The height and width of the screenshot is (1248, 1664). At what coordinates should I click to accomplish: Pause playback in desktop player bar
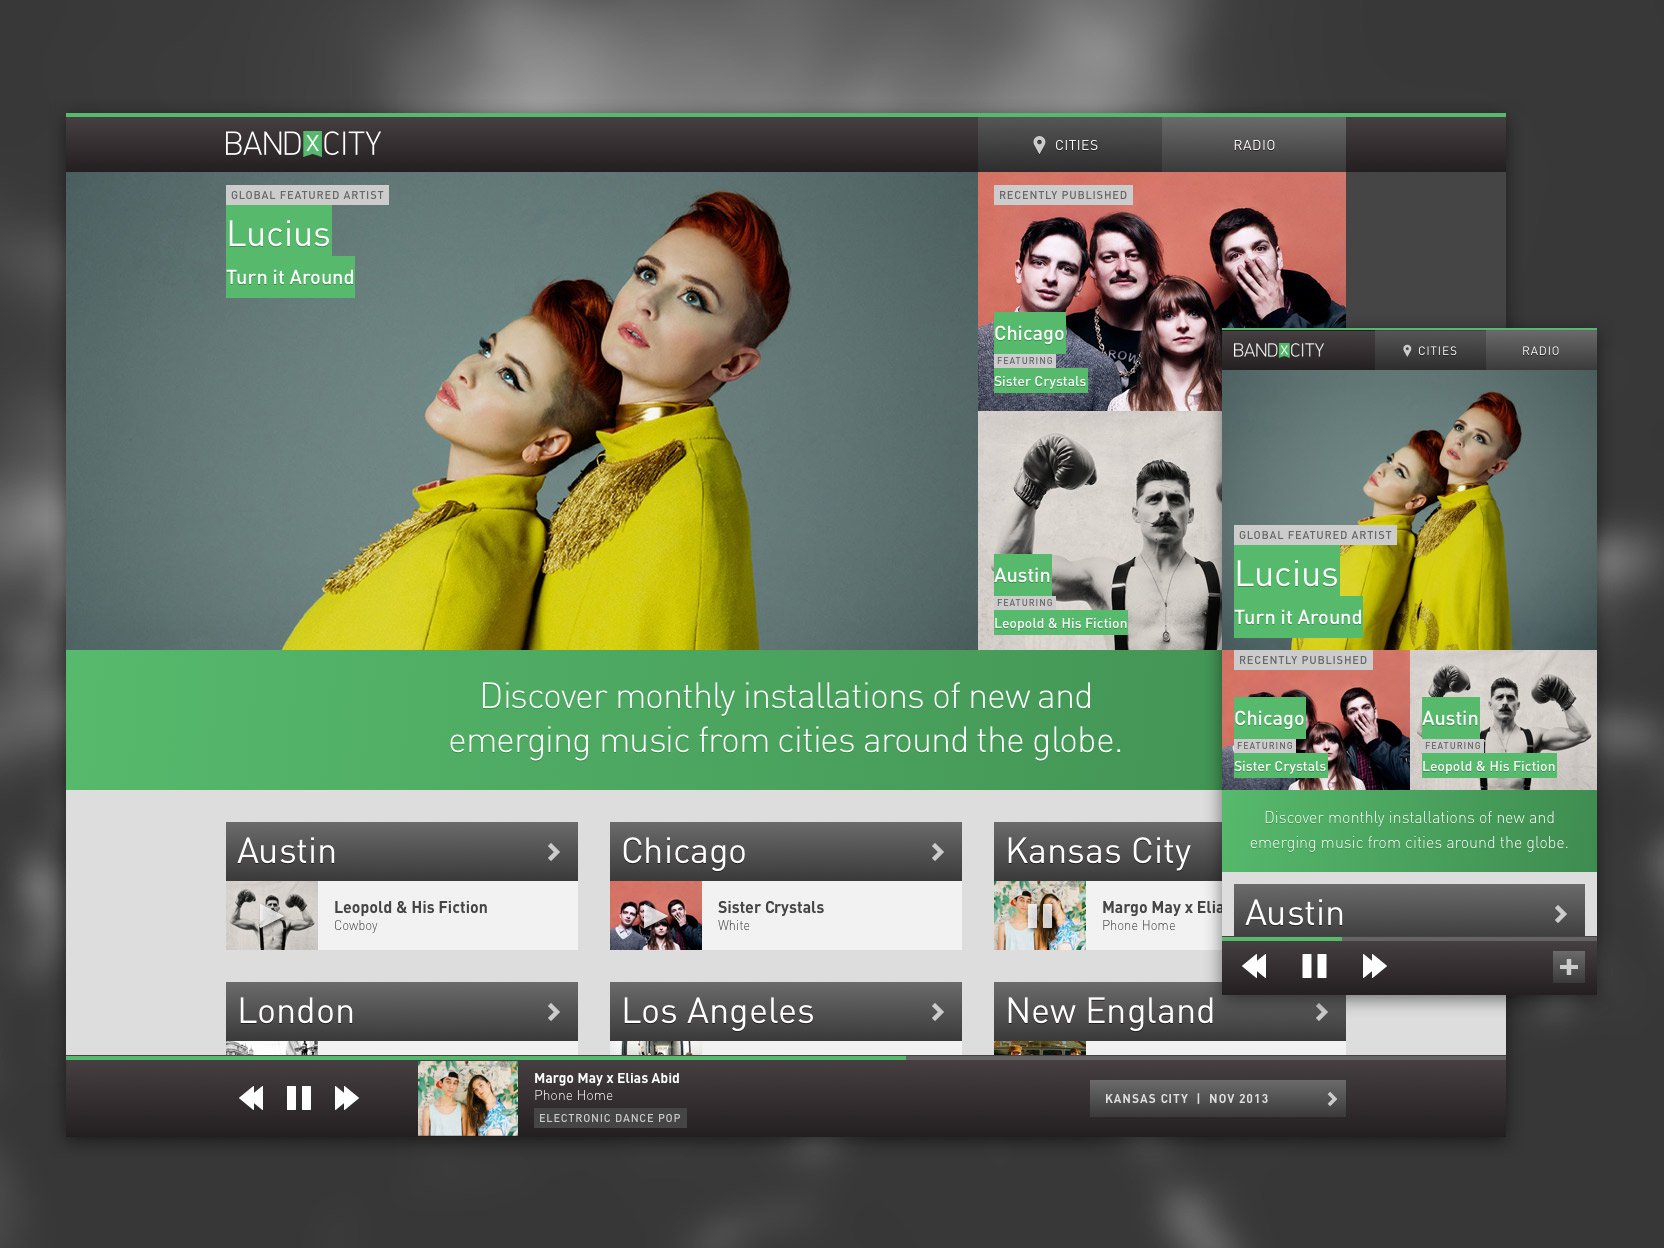tap(299, 1098)
